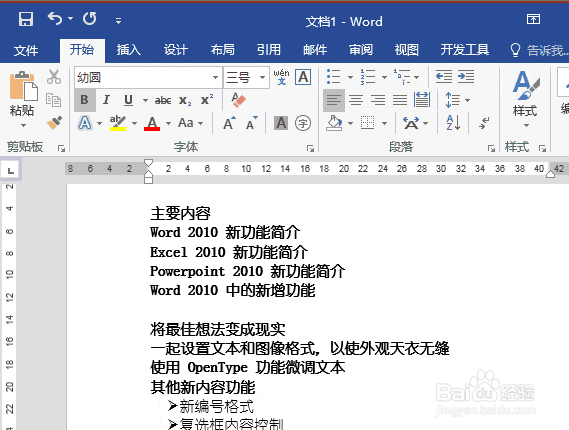Switch to the 插入 tab
Image resolution: width=569 pixels, height=430 pixels.
point(129,50)
